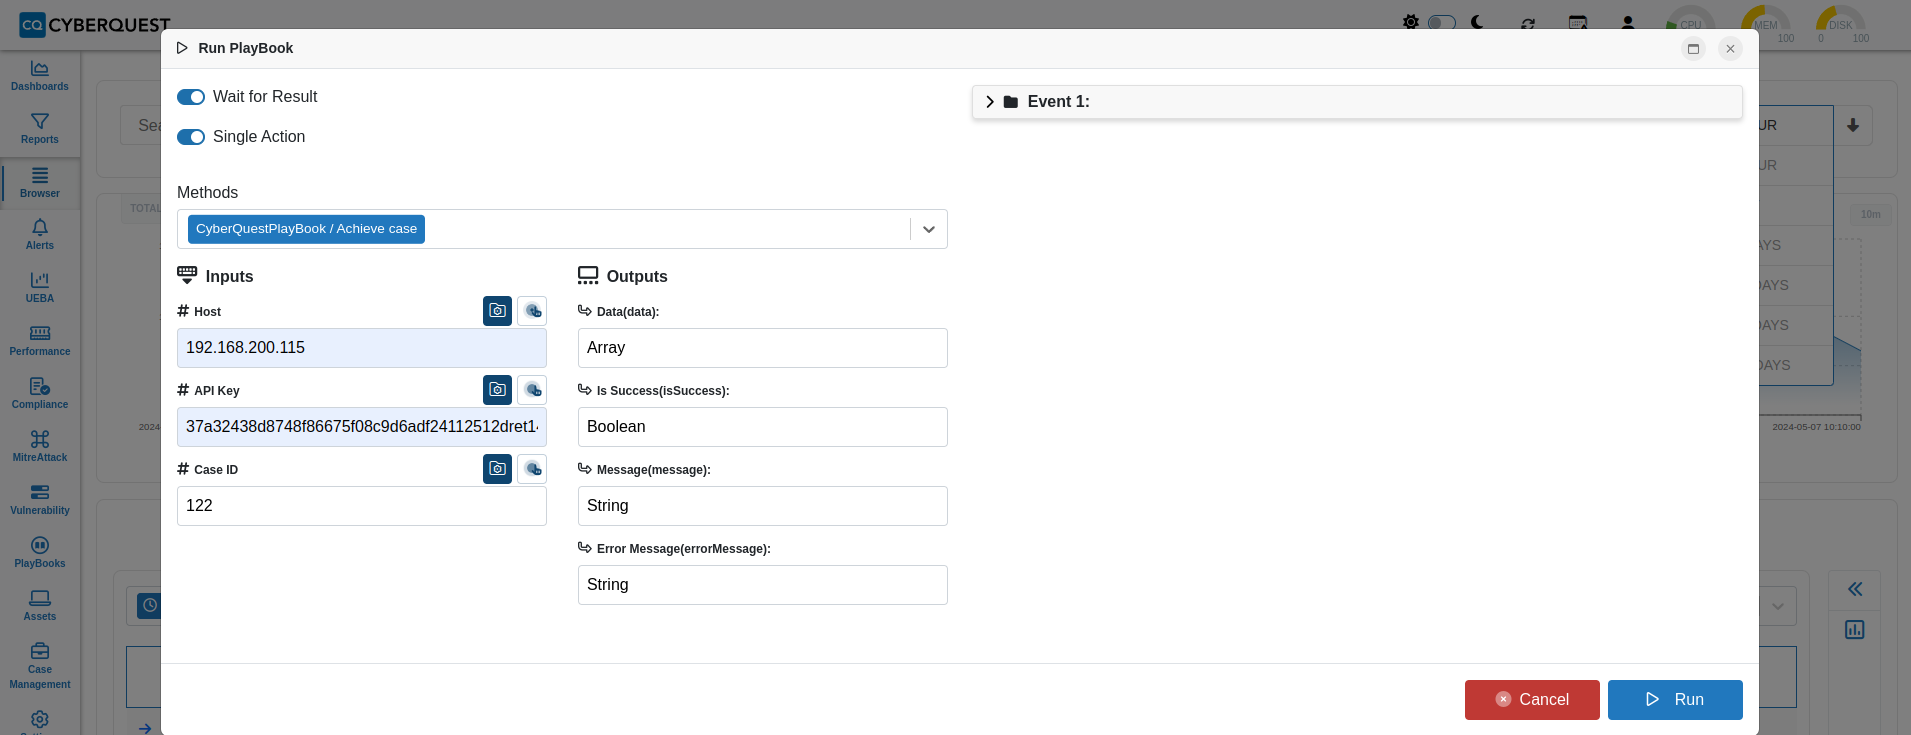
Task: Toggle the Single Action switch
Action: 191,137
